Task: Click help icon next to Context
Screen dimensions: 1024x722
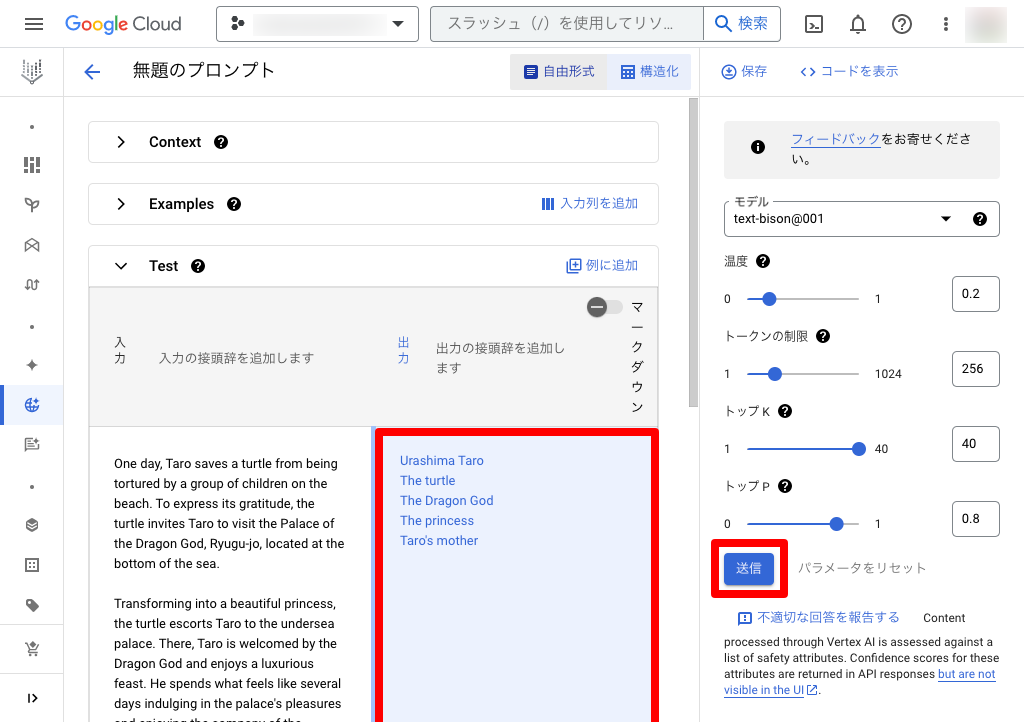Action: click(221, 142)
